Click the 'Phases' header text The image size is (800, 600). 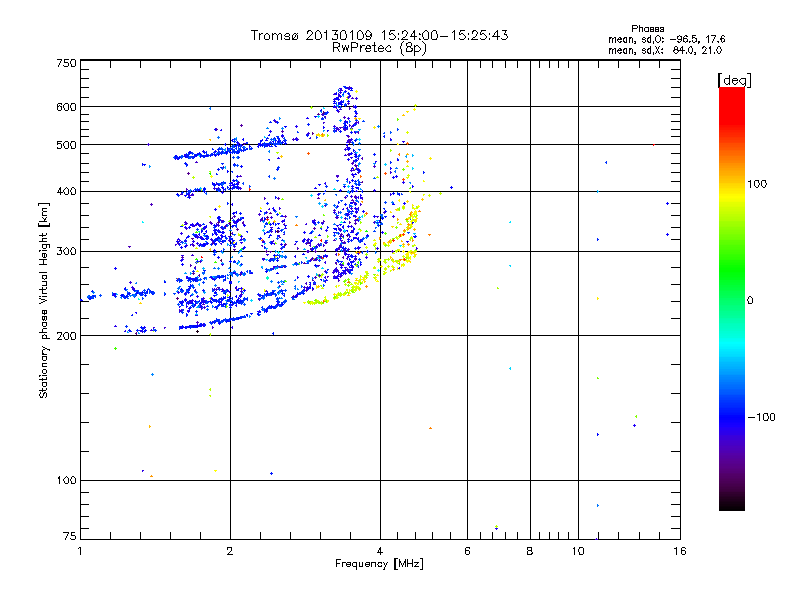647,29
